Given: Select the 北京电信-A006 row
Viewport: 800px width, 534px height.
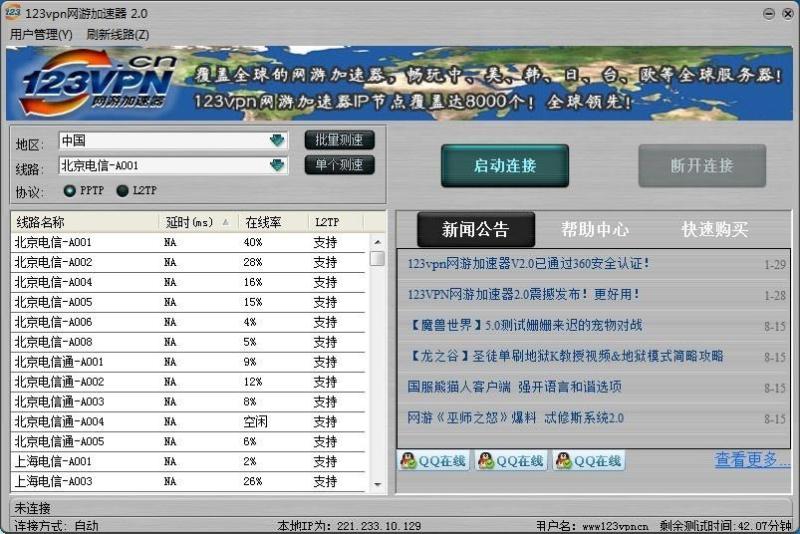Looking at the screenshot, I should (188, 322).
